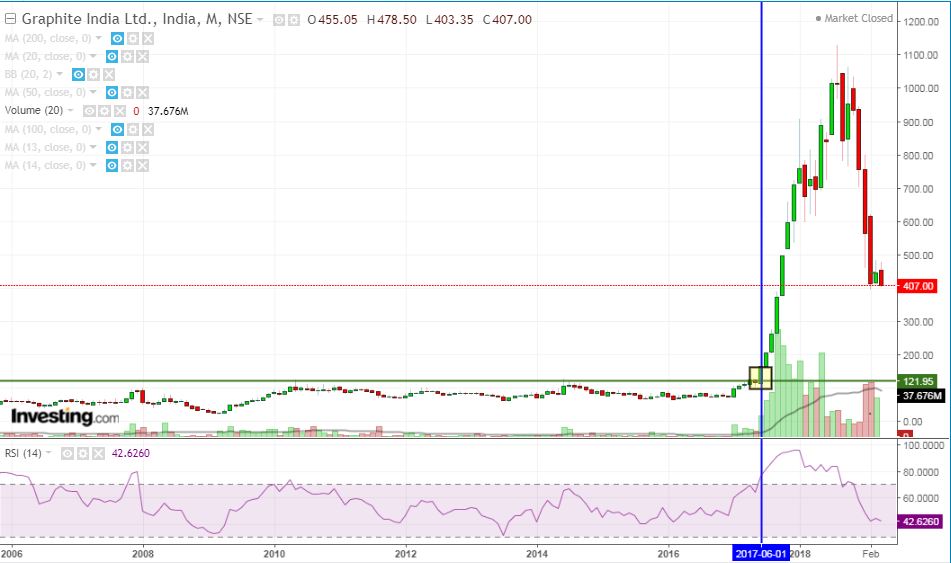This screenshot has width=951, height=563.
Task: Remove the MA (50, close, 0) indicator
Action: (143, 92)
